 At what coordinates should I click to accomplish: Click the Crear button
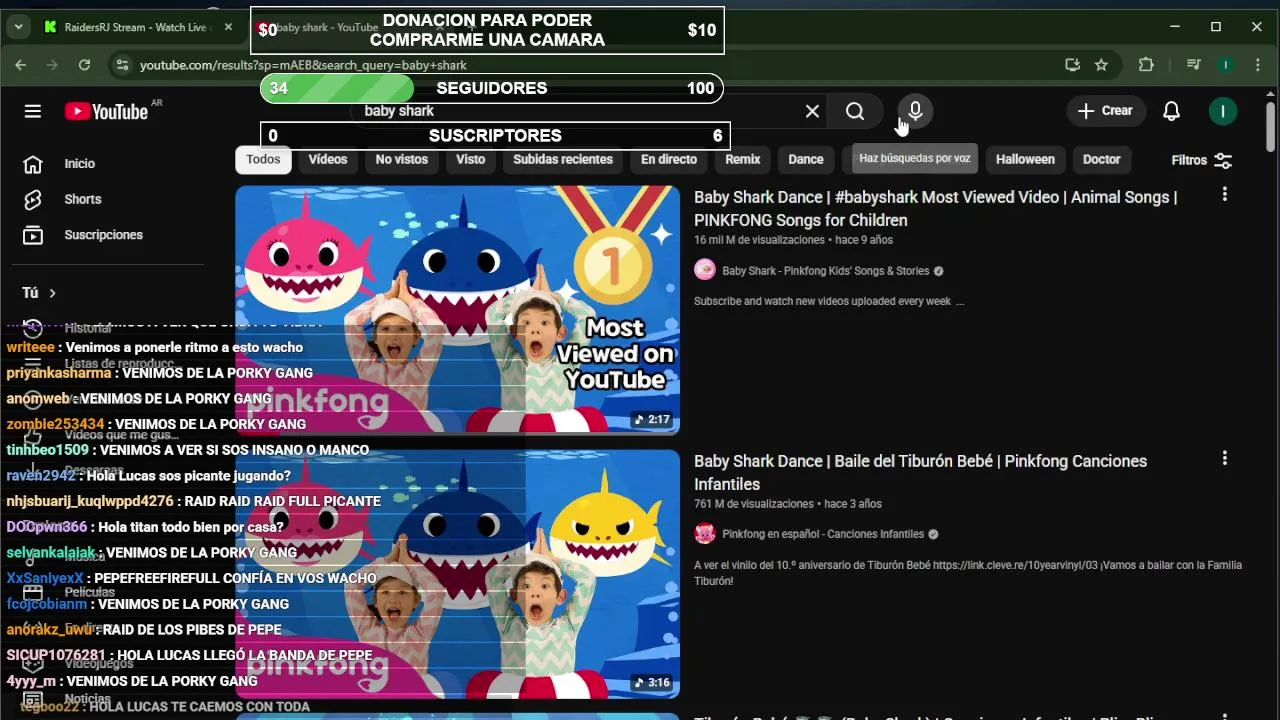coord(1105,111)
